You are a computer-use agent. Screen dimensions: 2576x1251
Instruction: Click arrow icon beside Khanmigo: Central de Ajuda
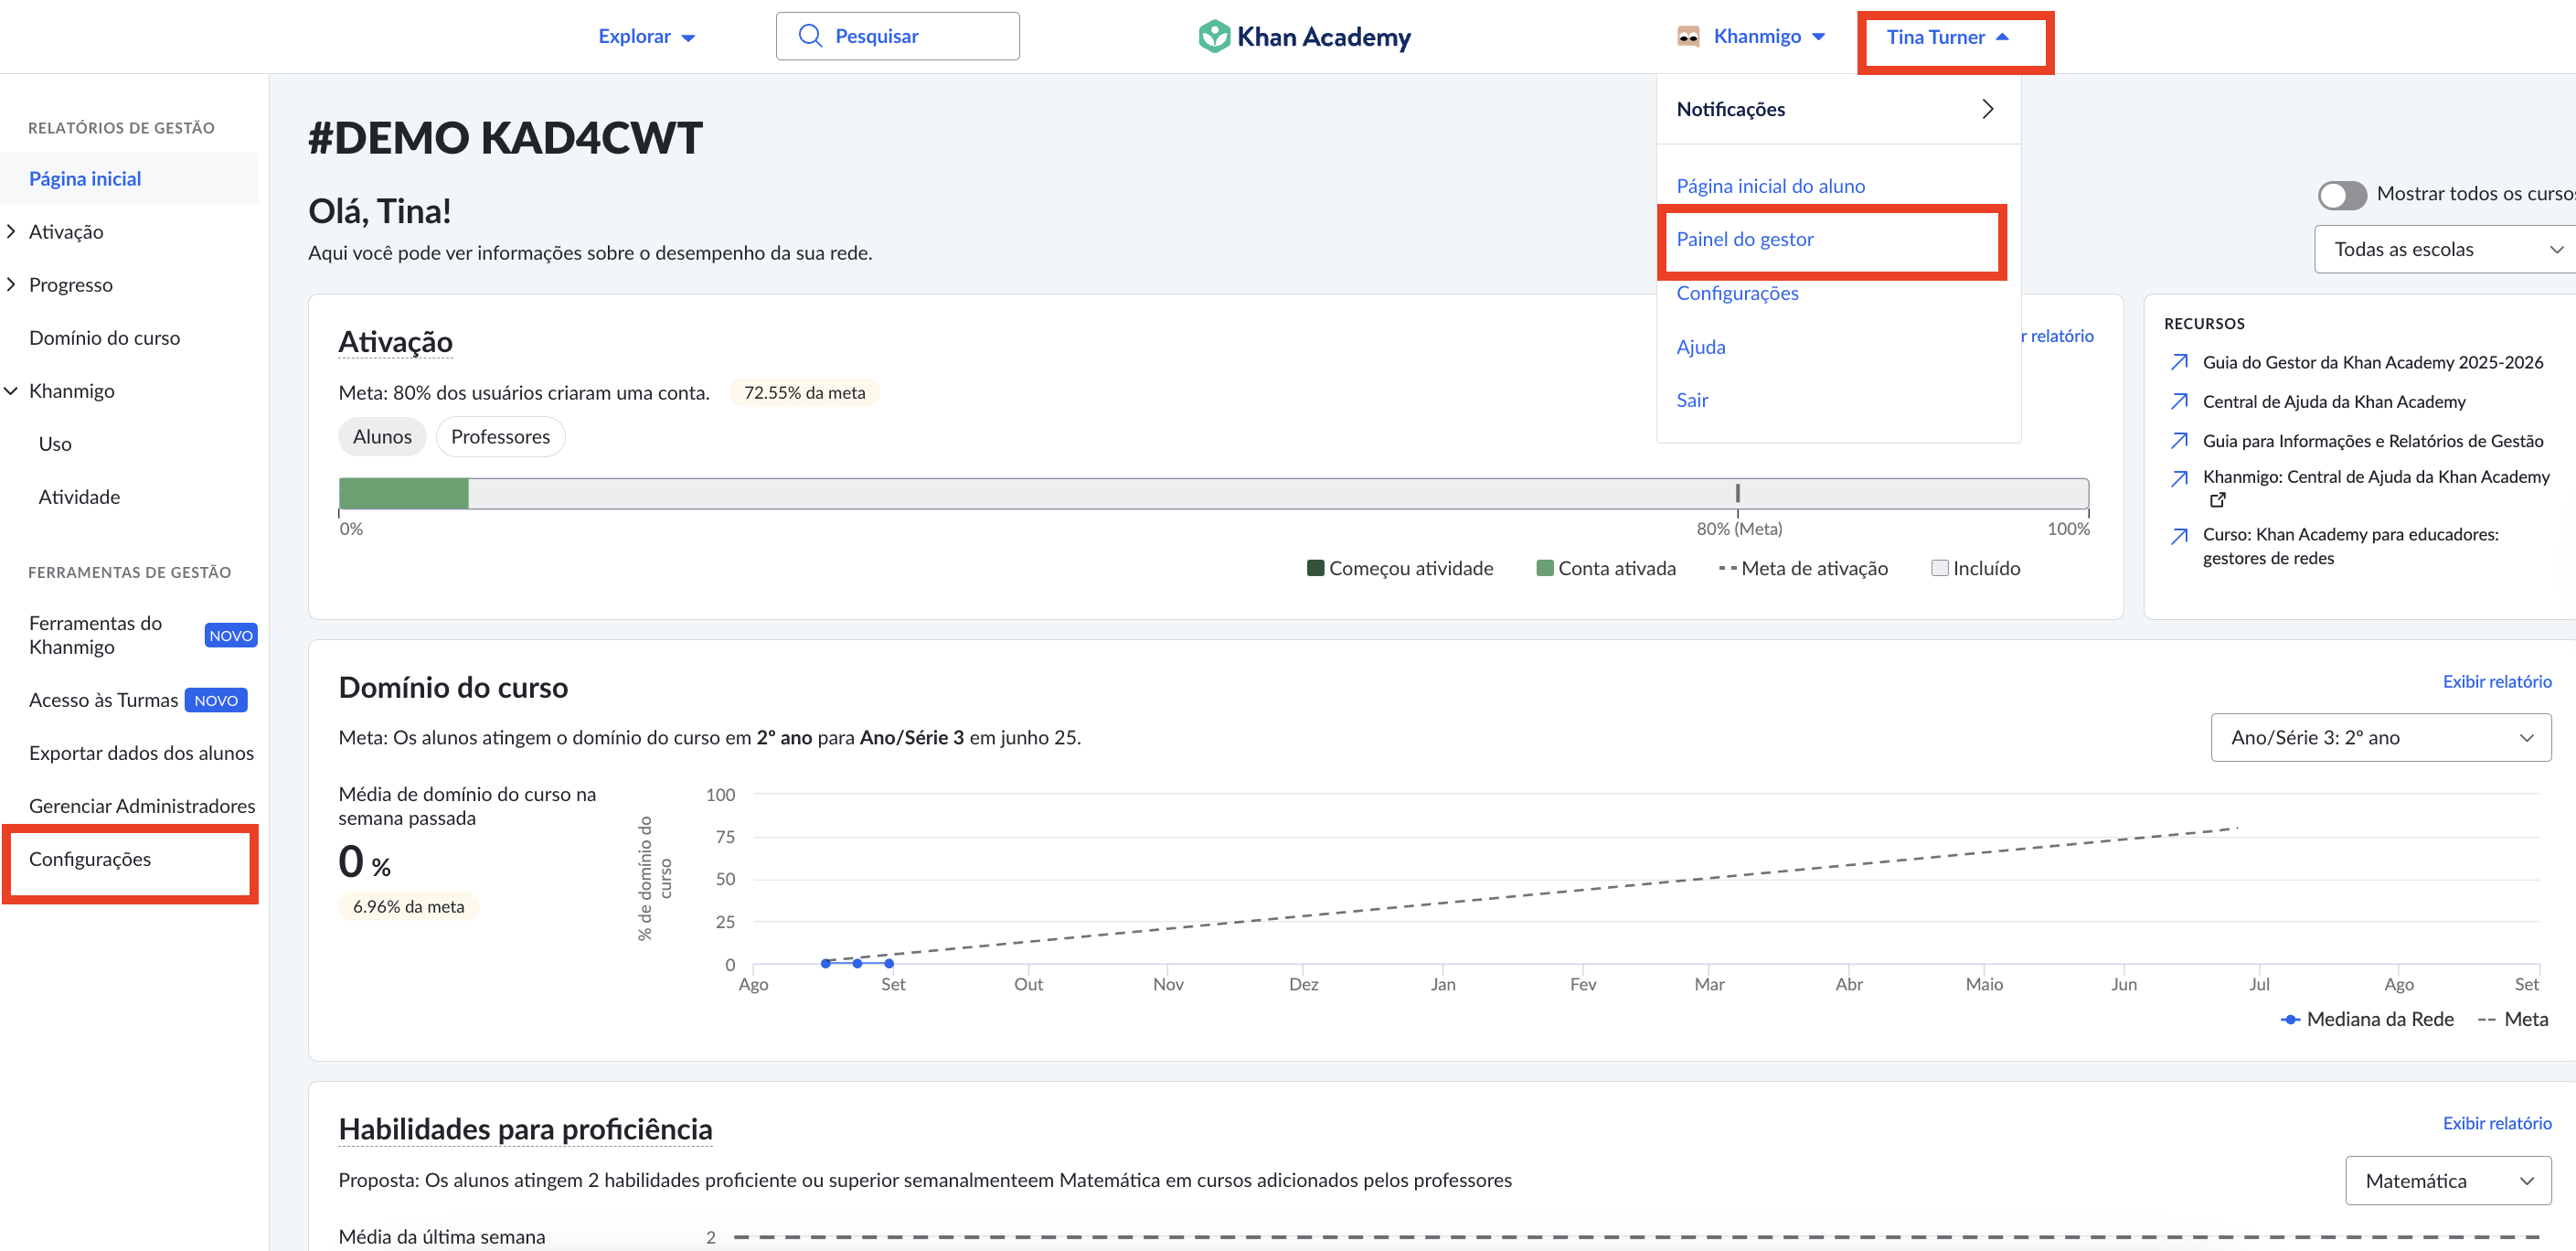pos(2180,479)
